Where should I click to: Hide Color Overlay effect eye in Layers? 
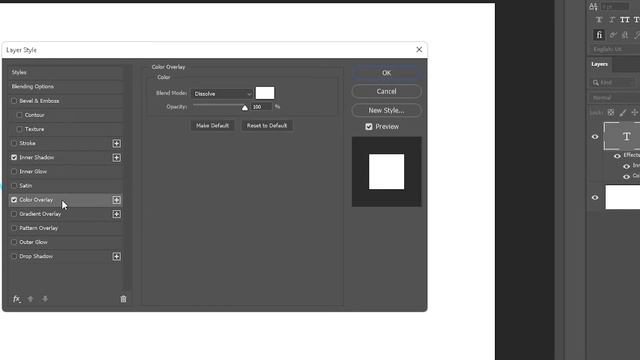coord(627,177)
